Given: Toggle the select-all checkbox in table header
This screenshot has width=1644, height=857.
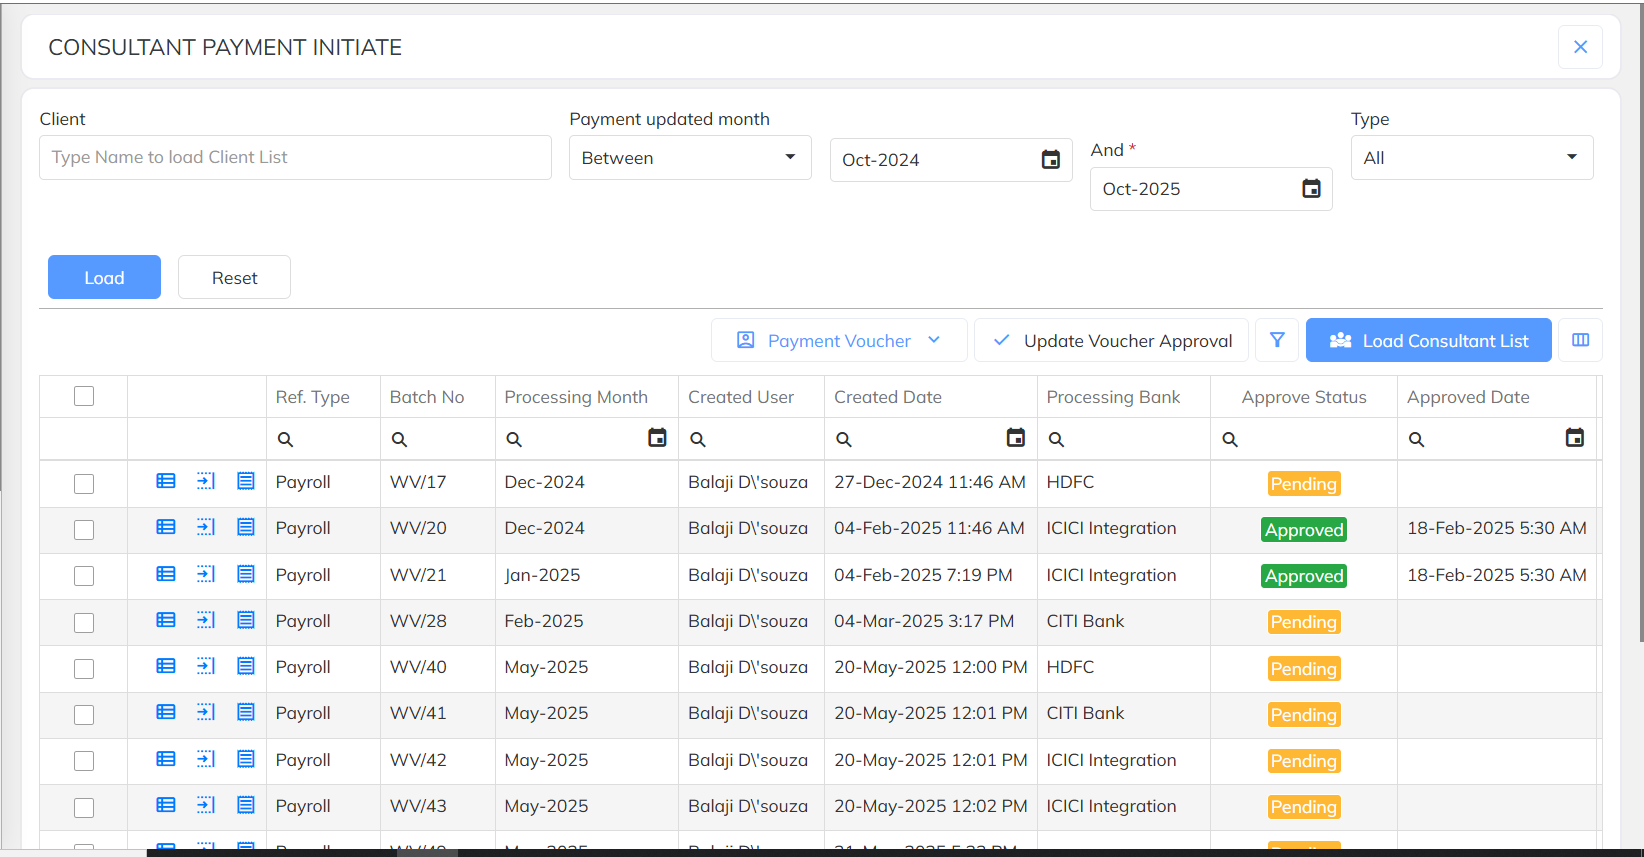Looking at the screenshot, I should coord(84,396).
